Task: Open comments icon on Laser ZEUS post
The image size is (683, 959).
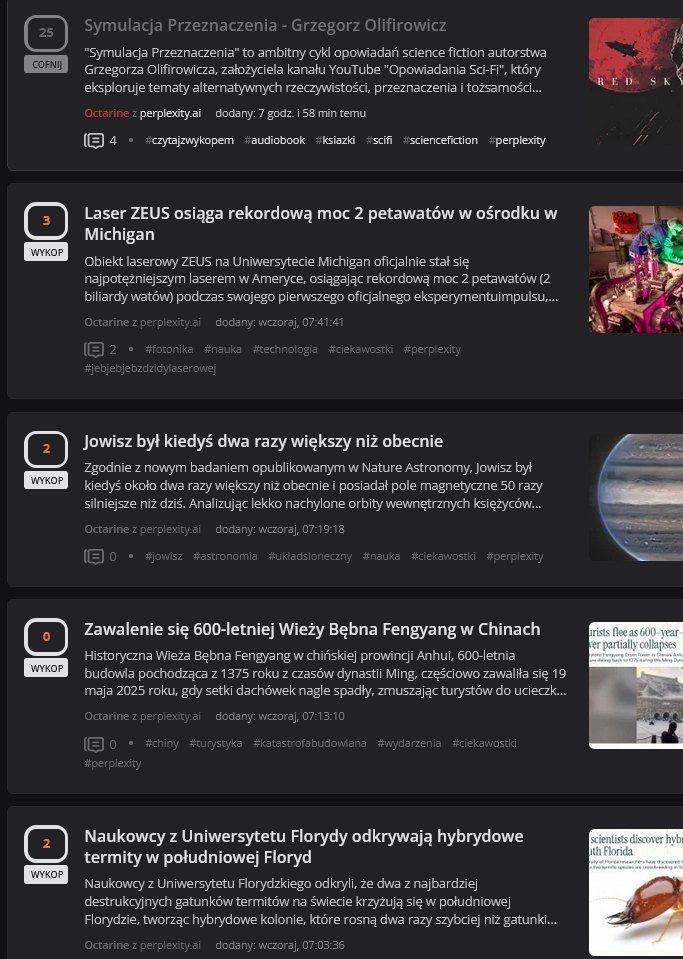Action: click(x=94, y=350)
